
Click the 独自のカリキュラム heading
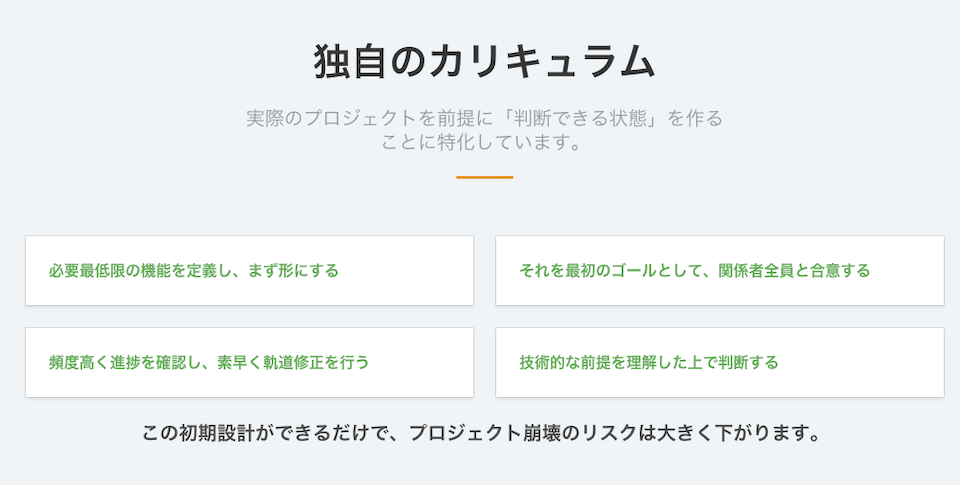(x=484, y=62)
